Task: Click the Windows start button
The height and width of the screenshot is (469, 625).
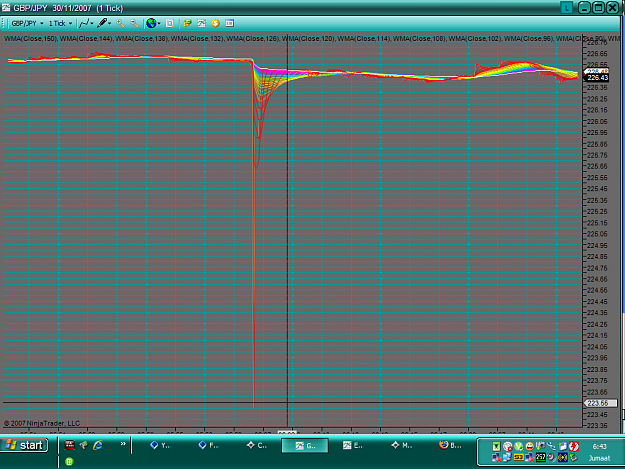Action: pyautogui.click(x=24, y=445)
